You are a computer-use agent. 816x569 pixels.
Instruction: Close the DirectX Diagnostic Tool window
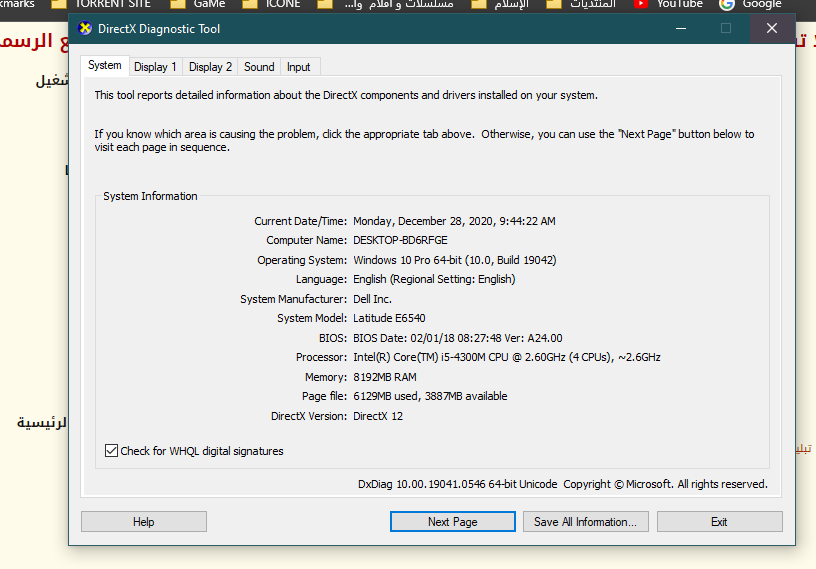(772, 28)
